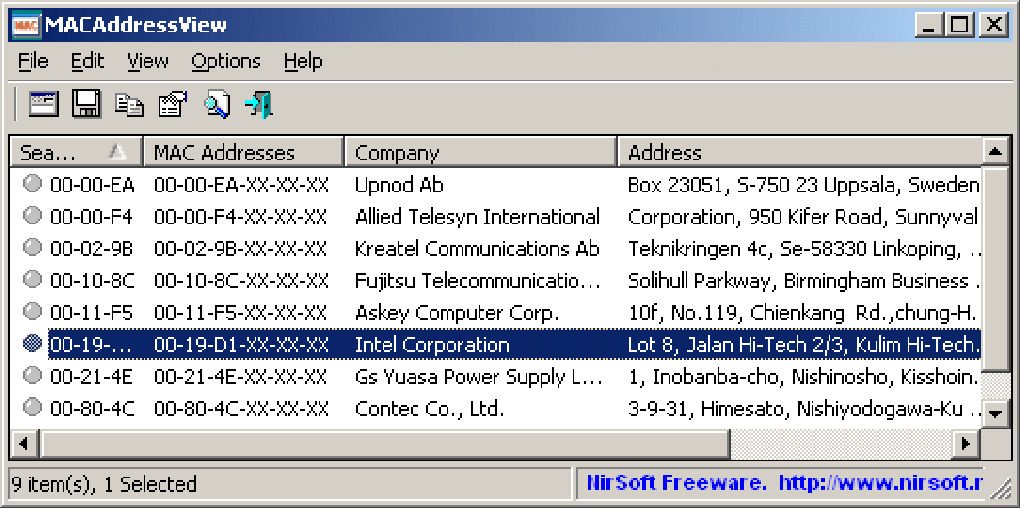
Task: Click the vertical scrollbar up arrow
Action: pos(995,152)
